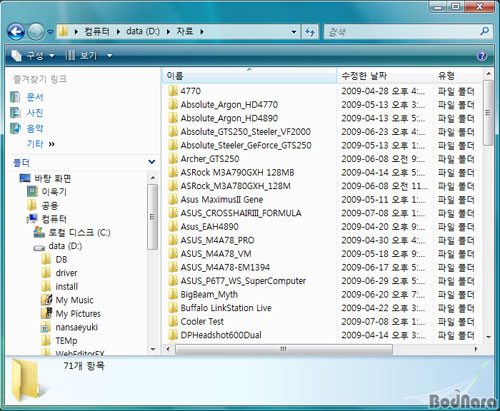Select data (D:) in address breadcrumb

click(143, 31)
